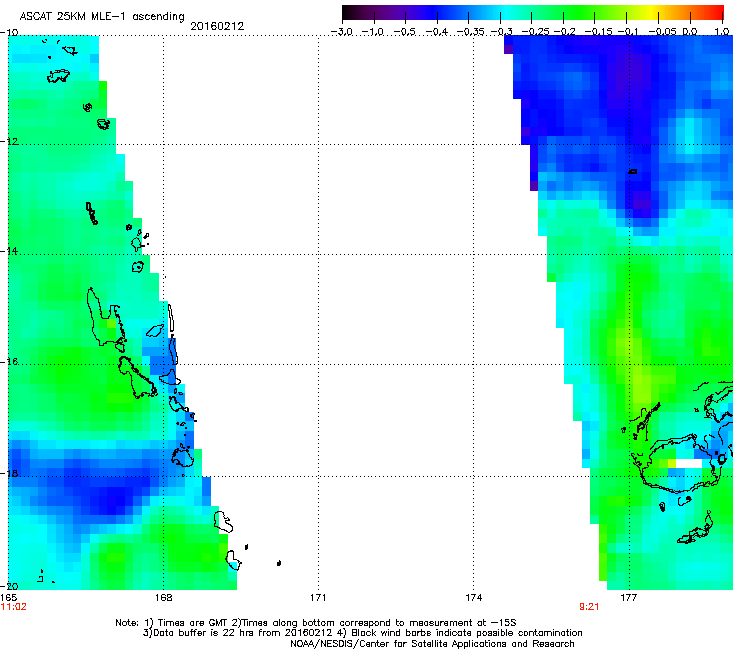Viewport: 740px width, 650px height.
Task: Select the -0.05 color scale label
Action: pos(662,32)
